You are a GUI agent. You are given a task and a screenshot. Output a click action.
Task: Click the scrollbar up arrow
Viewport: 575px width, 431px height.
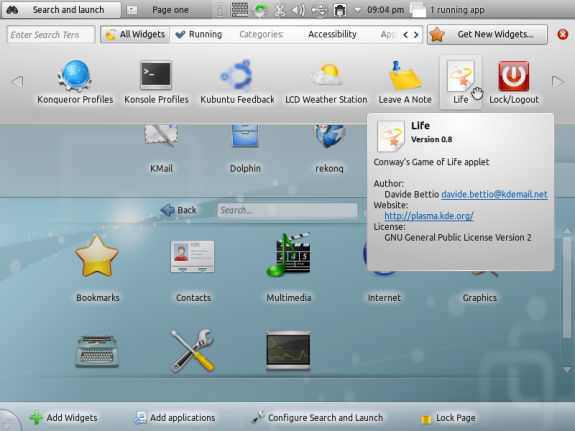(567, 231)
